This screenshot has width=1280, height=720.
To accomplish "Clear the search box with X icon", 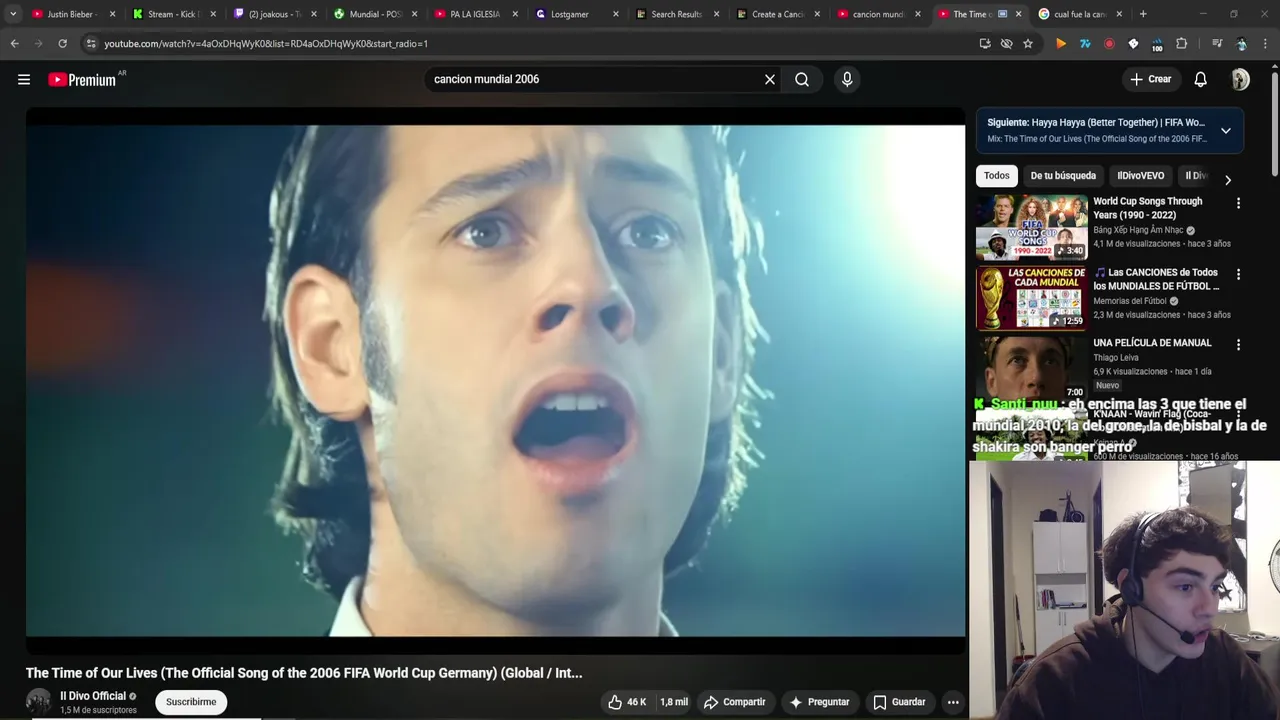I will (770, 79).
